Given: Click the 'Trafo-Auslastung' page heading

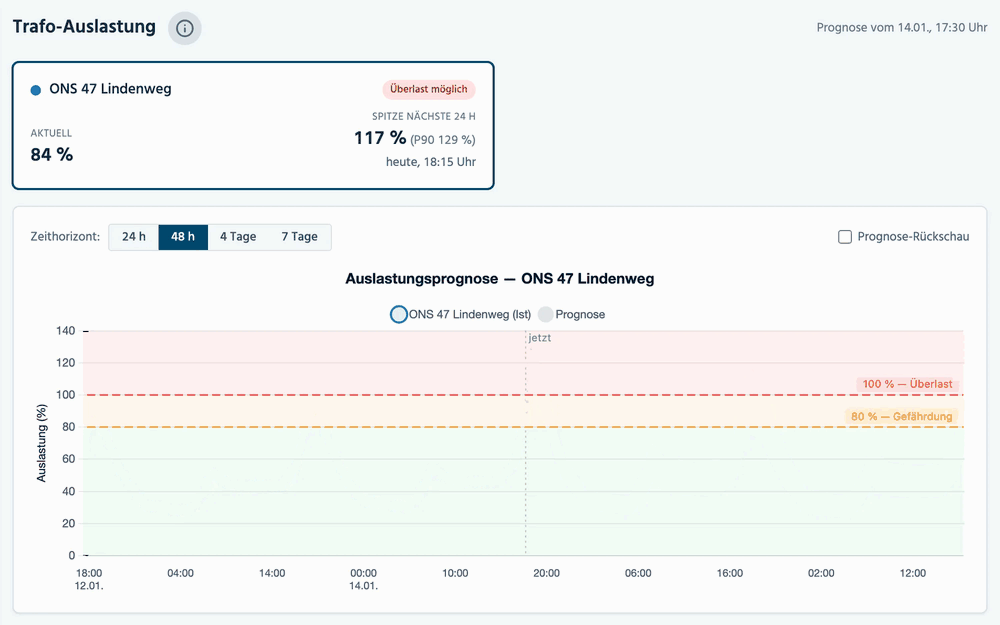Looking at the screenshot, I should tap(84, 27).
